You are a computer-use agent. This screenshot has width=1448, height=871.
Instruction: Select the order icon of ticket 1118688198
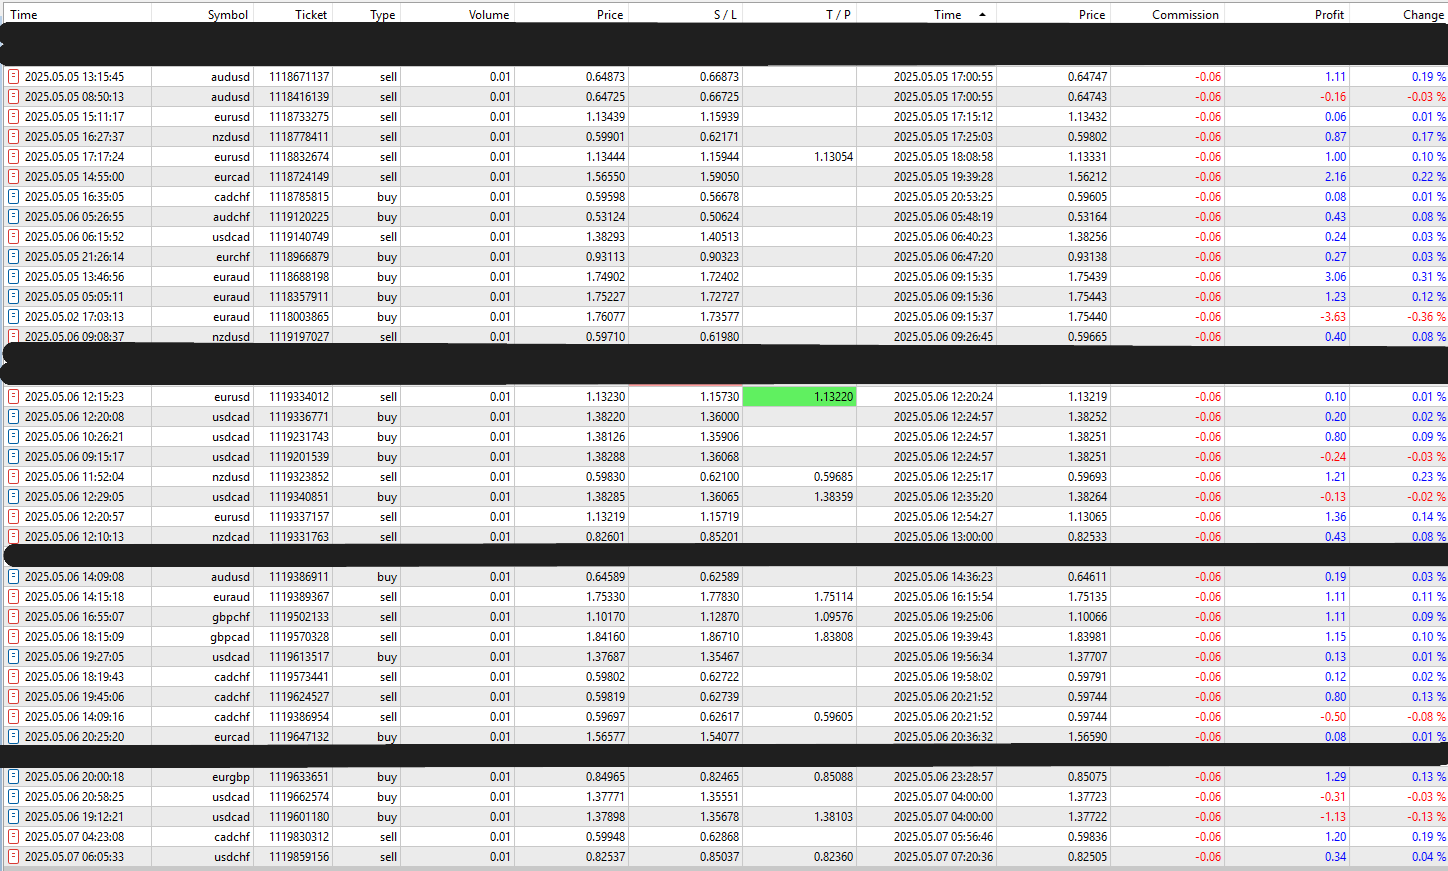[13, 277]
